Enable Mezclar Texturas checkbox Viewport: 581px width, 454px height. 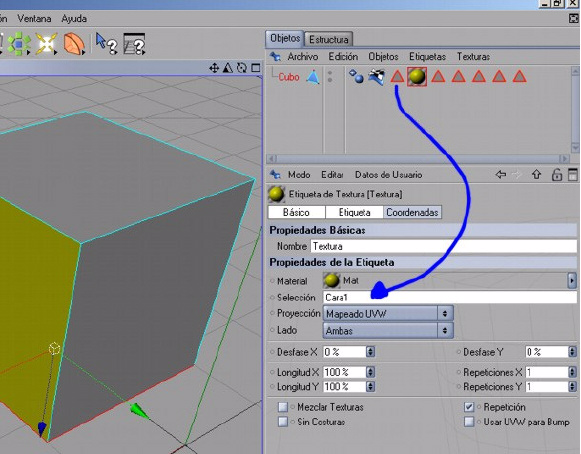click(x=283, y=407)
